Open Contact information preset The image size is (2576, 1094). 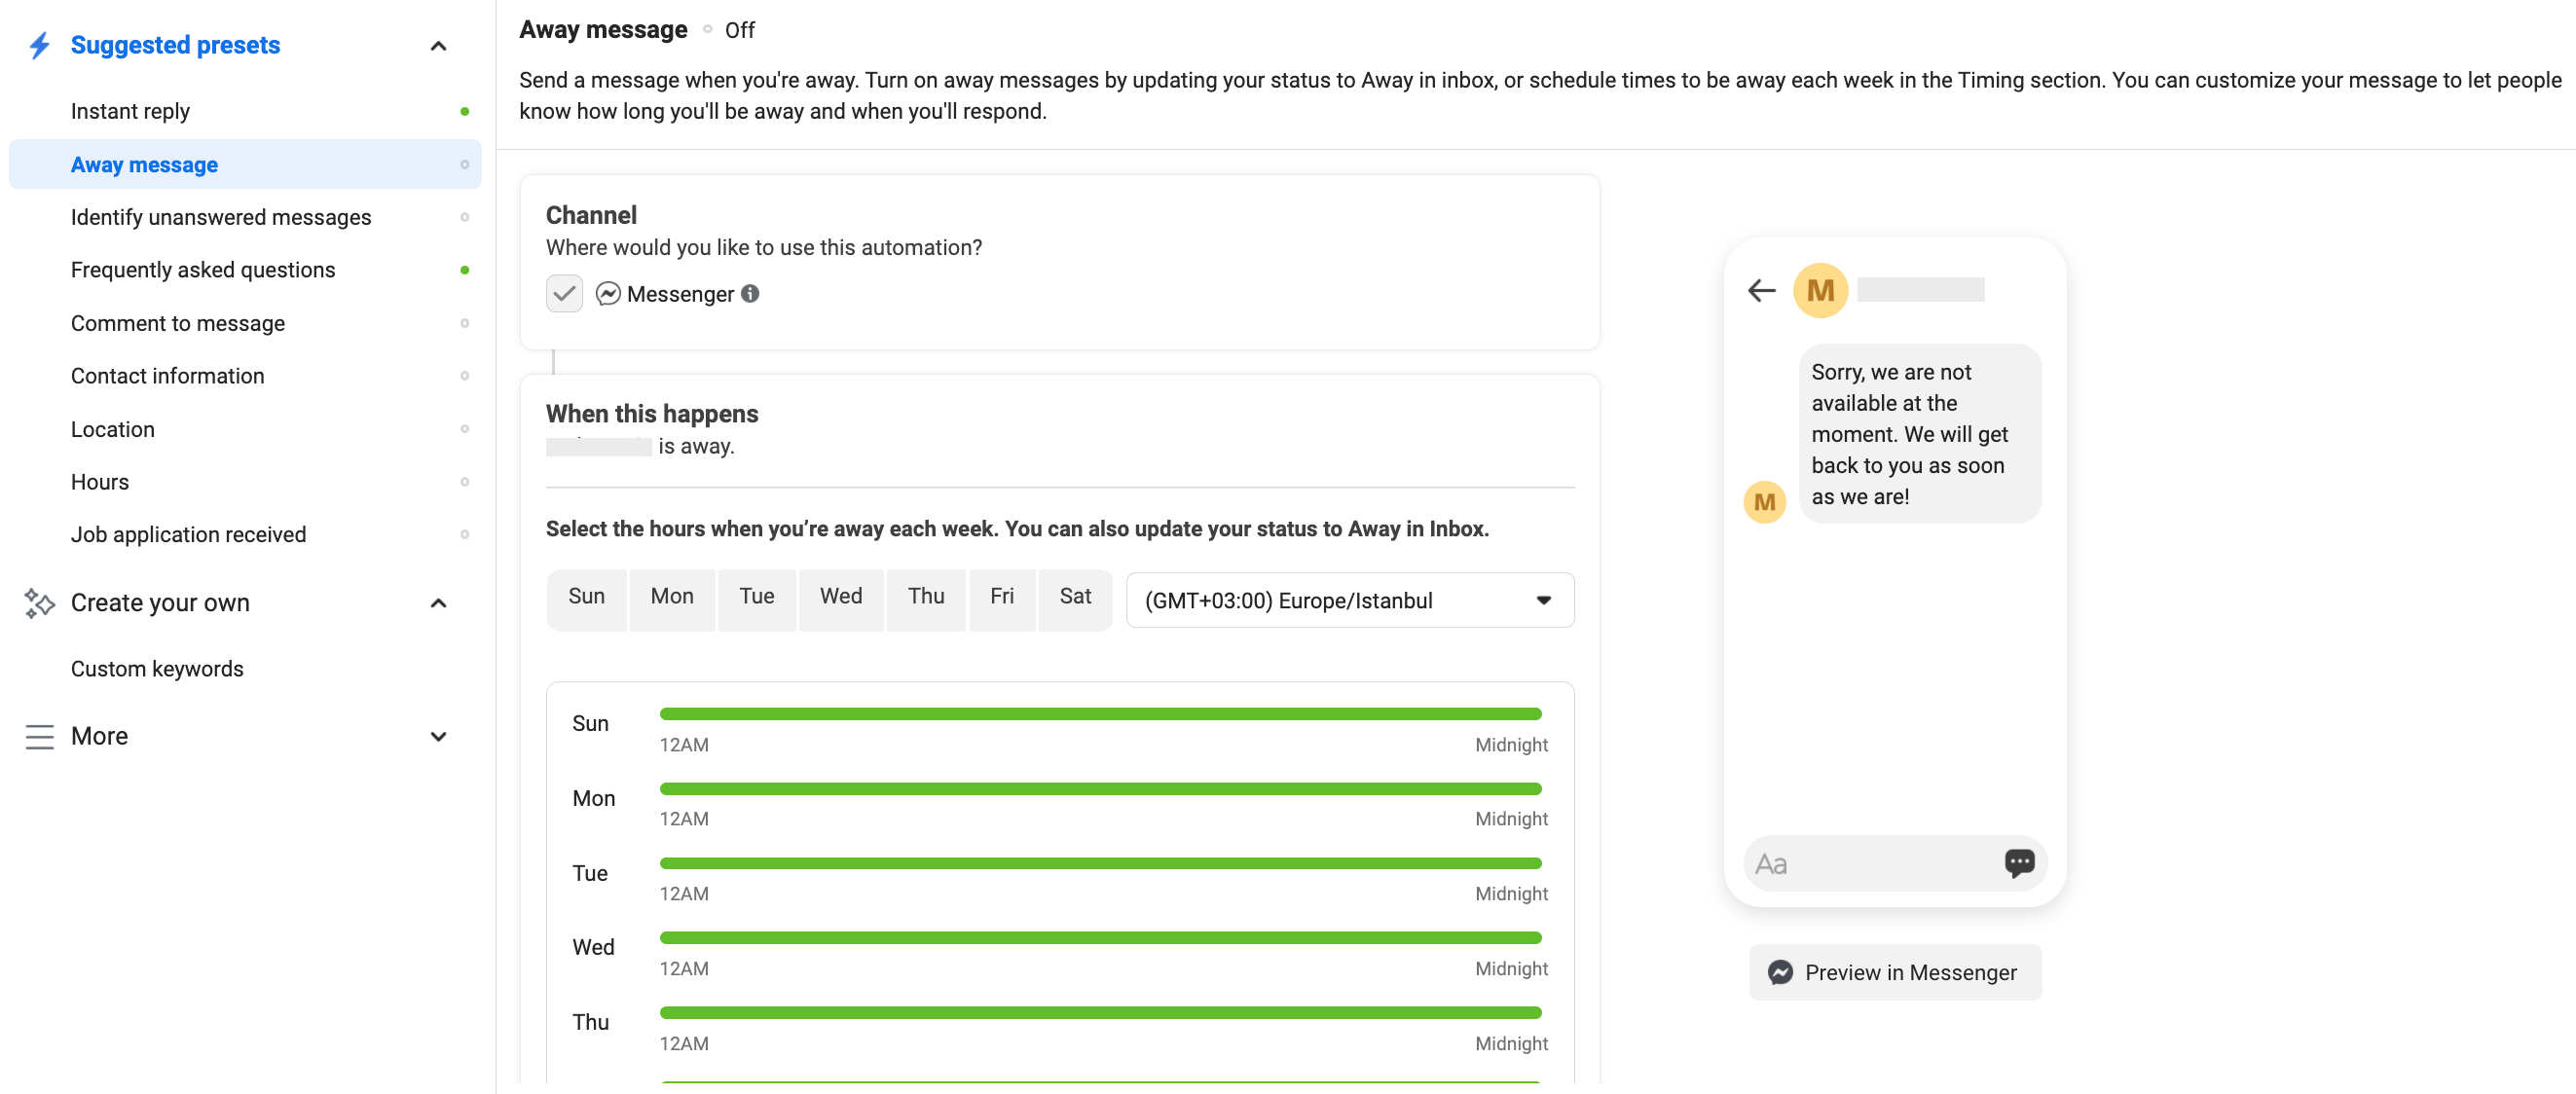coord(245,376)
